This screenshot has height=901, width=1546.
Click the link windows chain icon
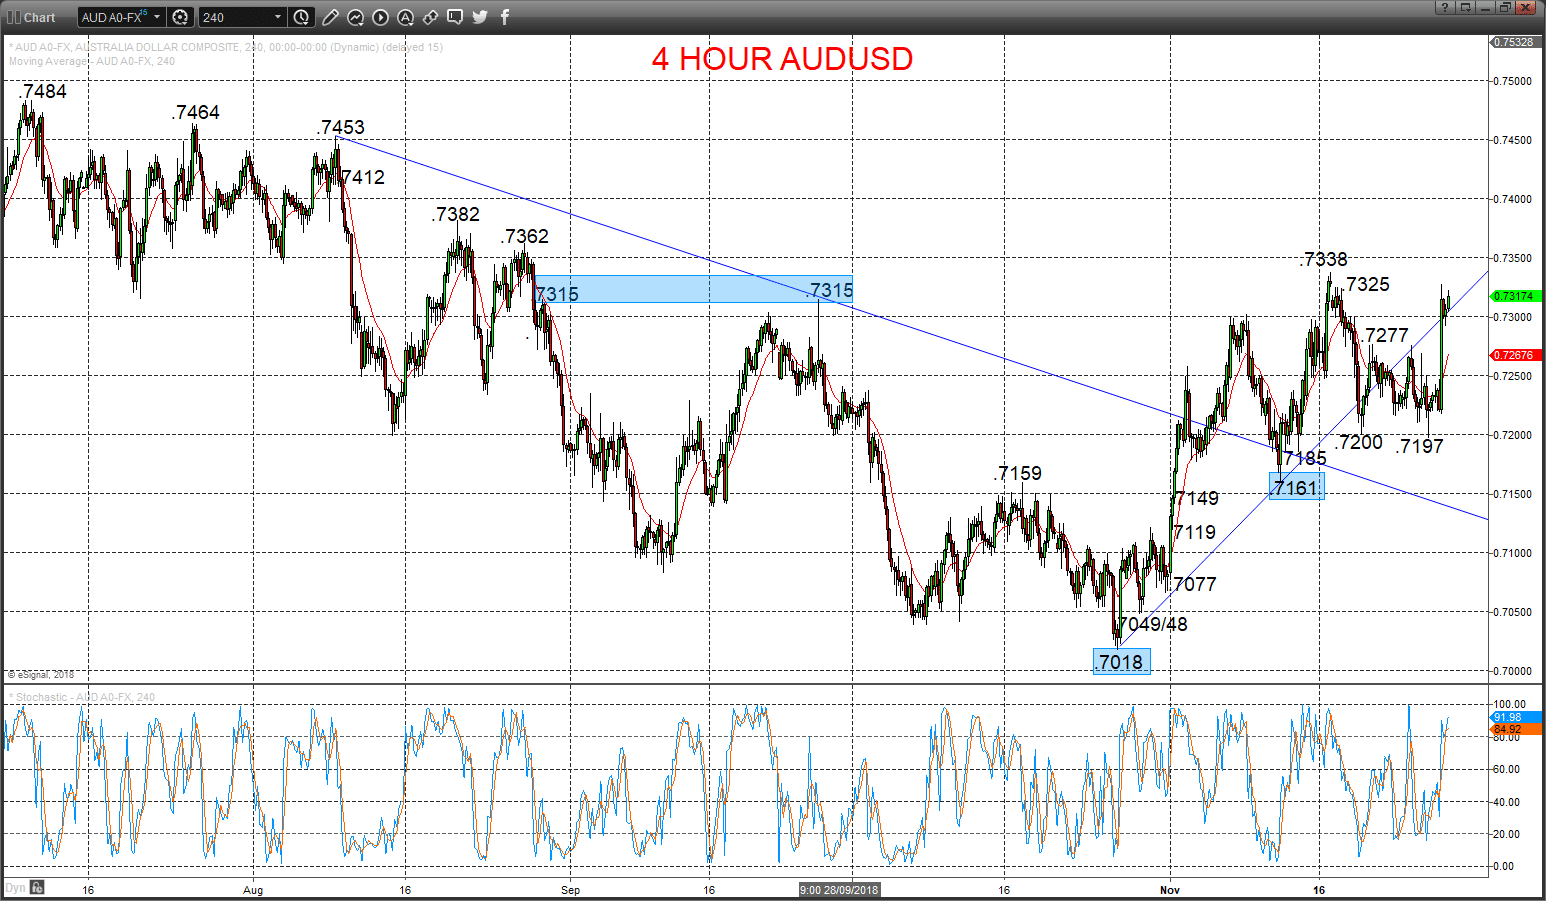tap(430, 17)
